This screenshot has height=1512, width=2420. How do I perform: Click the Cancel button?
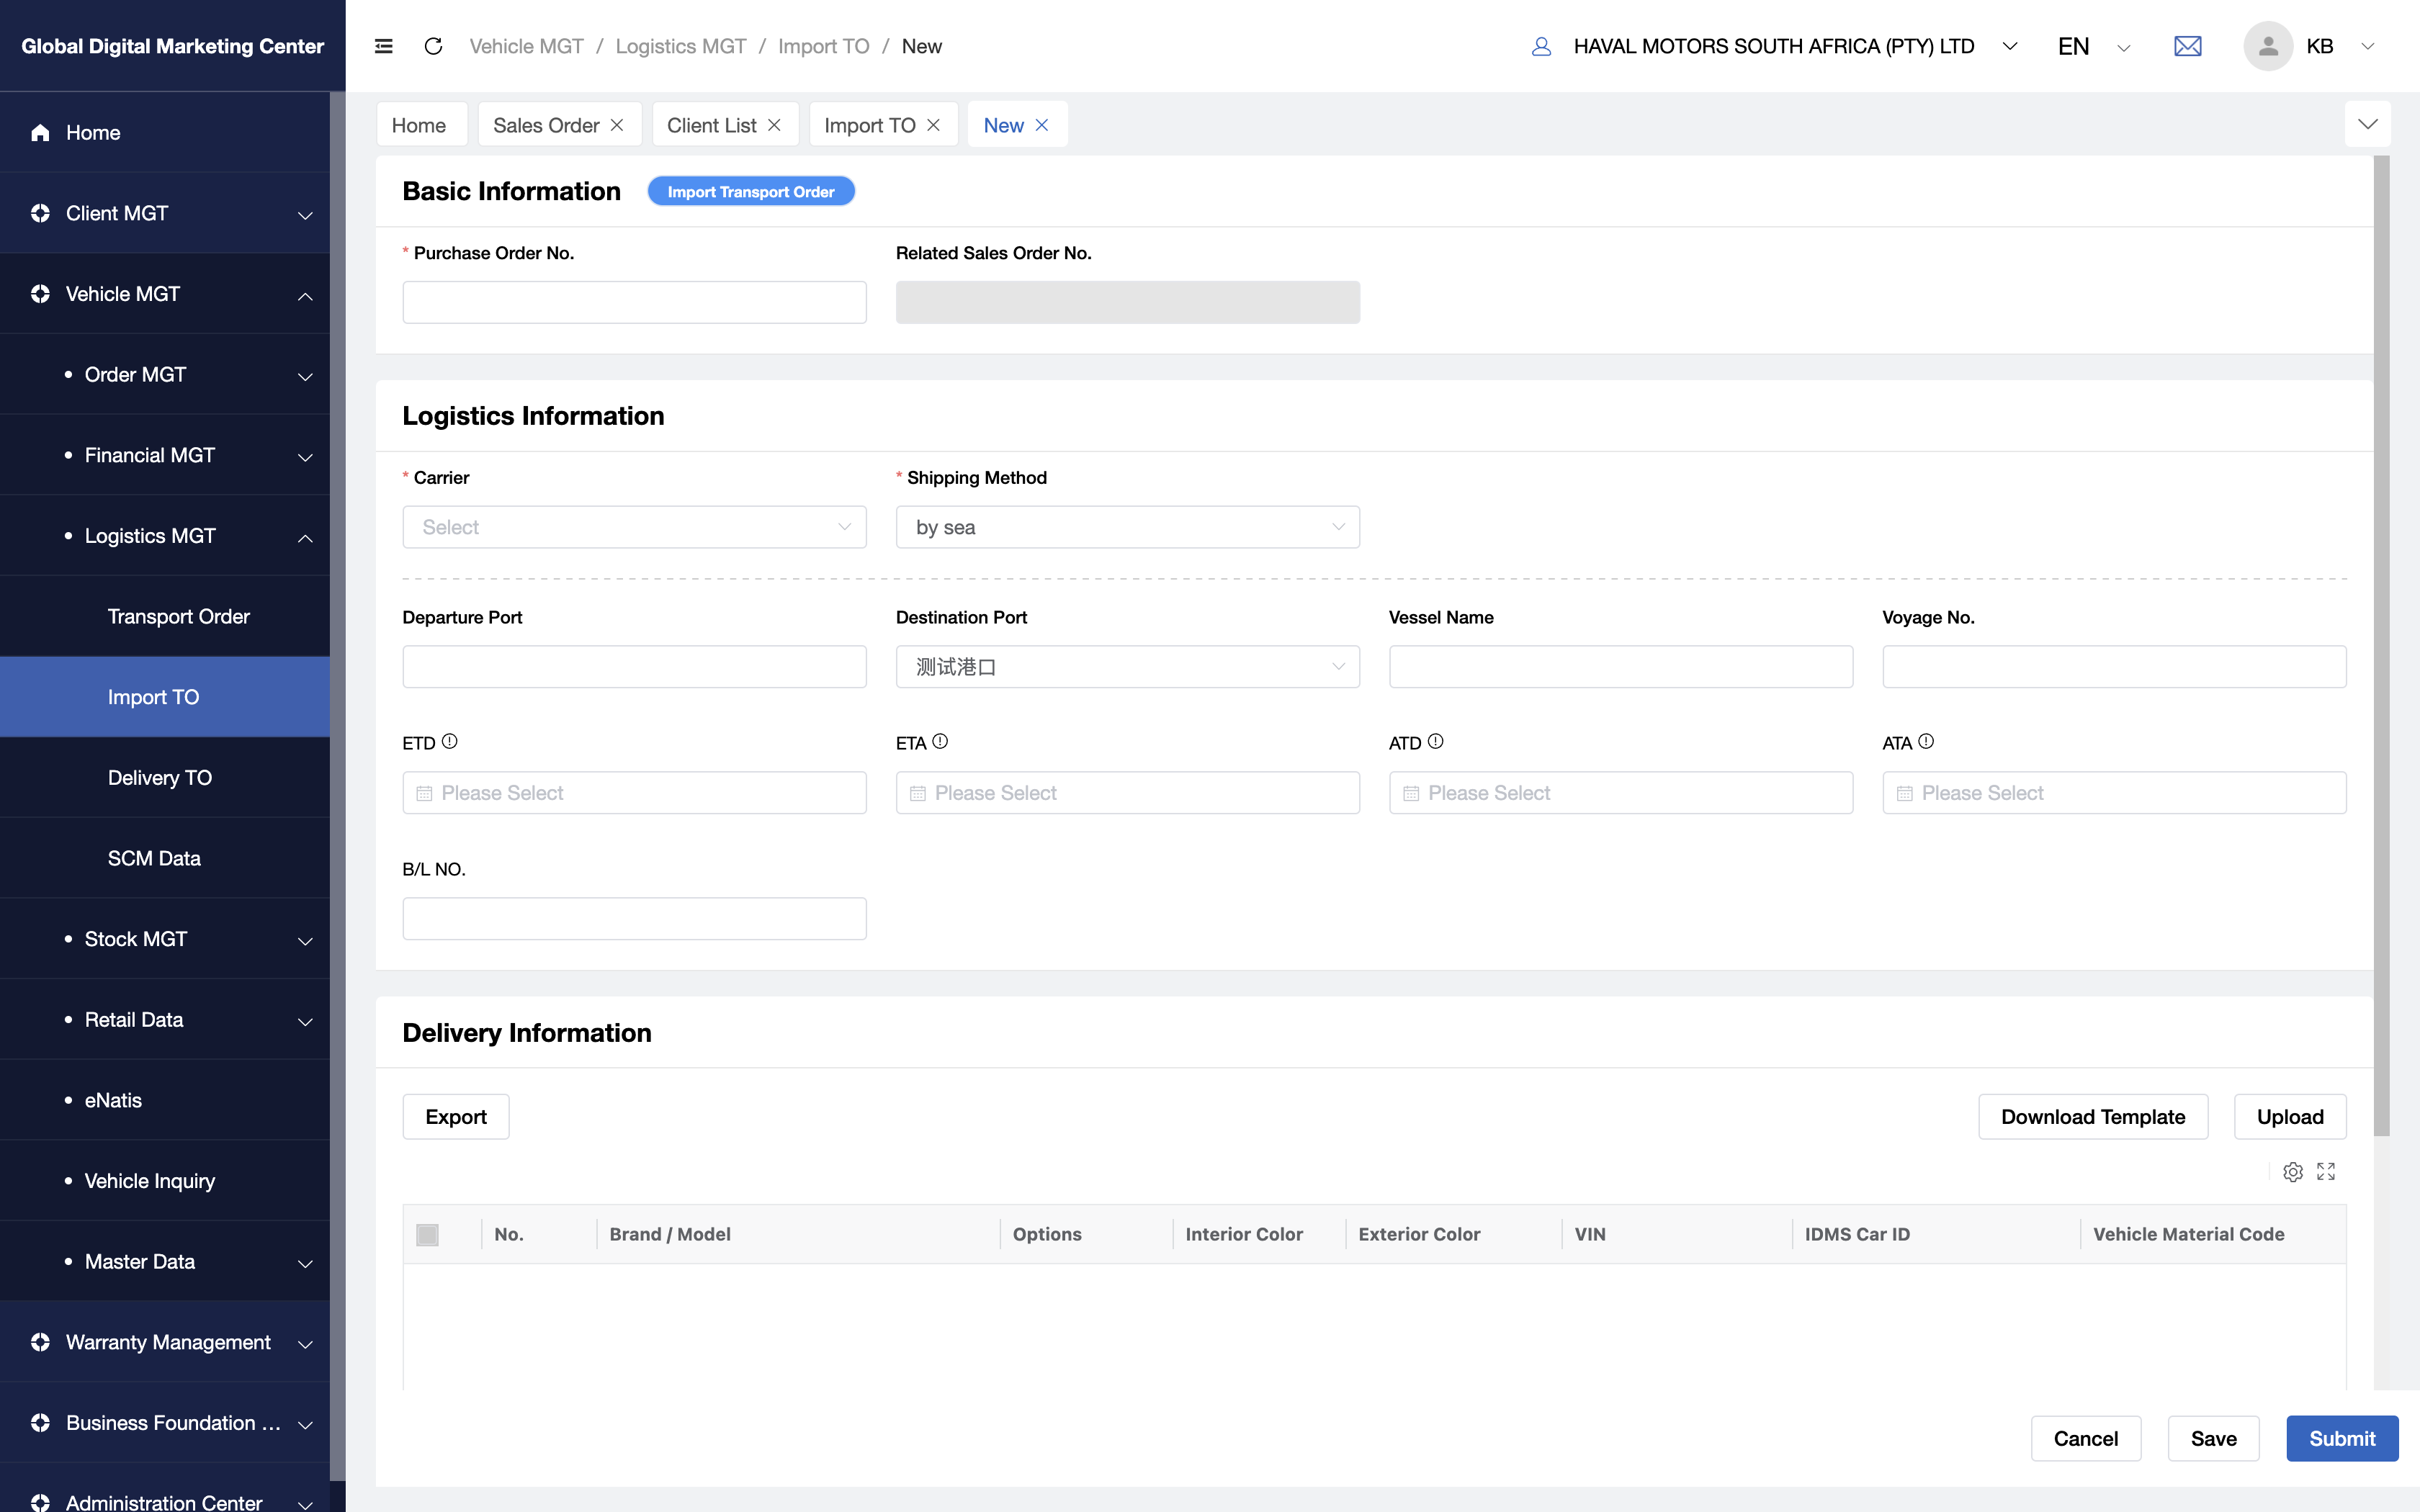tap(2085, 1438)
